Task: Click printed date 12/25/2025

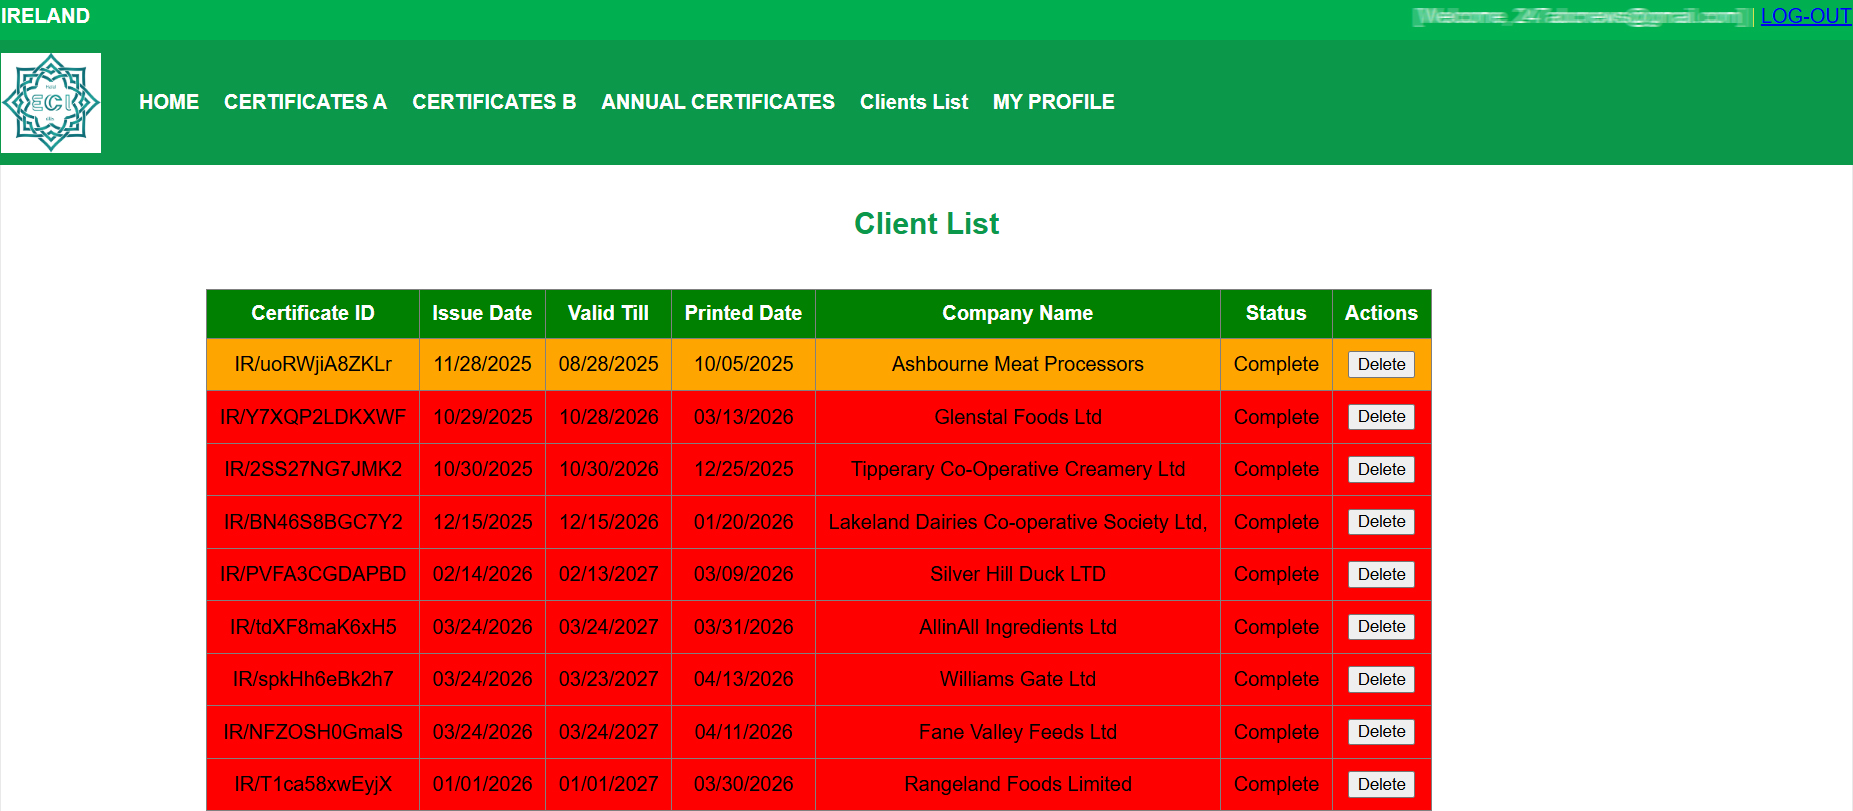Action: [743, 469]
